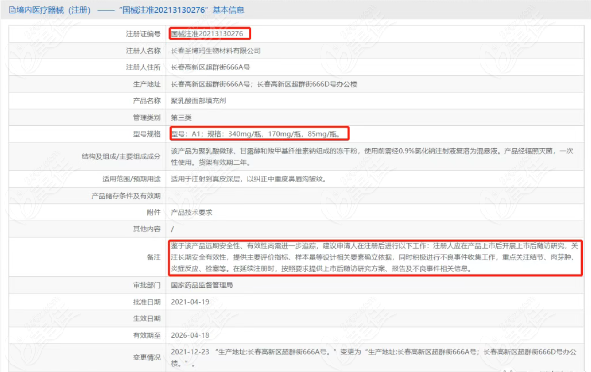This screenshot has height=372, width=591.
Task: Click the label 注册证编号
Action: click(143, 34)
